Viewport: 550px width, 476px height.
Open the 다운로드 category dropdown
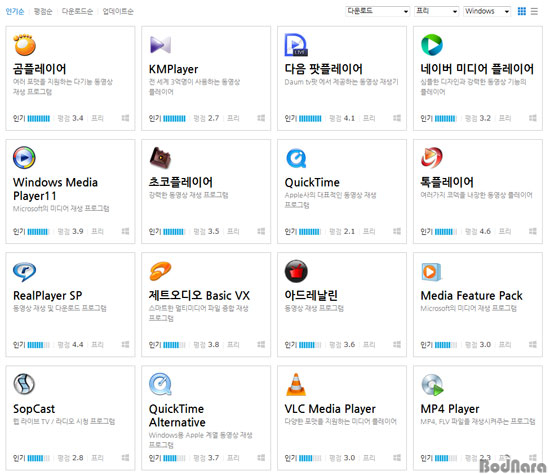(377, 11)
